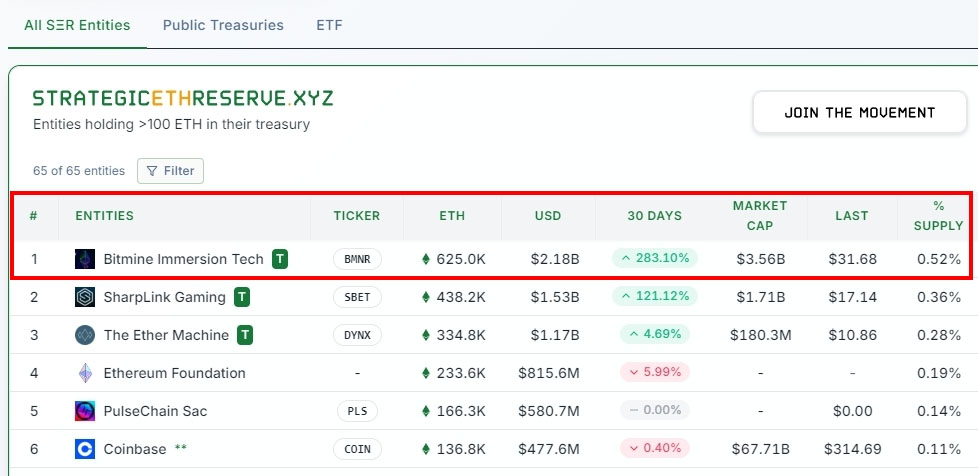This screenshot has width=978, height=476.
Task: Click the Coinbase logo icon
Action: click(x=85, y=449)
